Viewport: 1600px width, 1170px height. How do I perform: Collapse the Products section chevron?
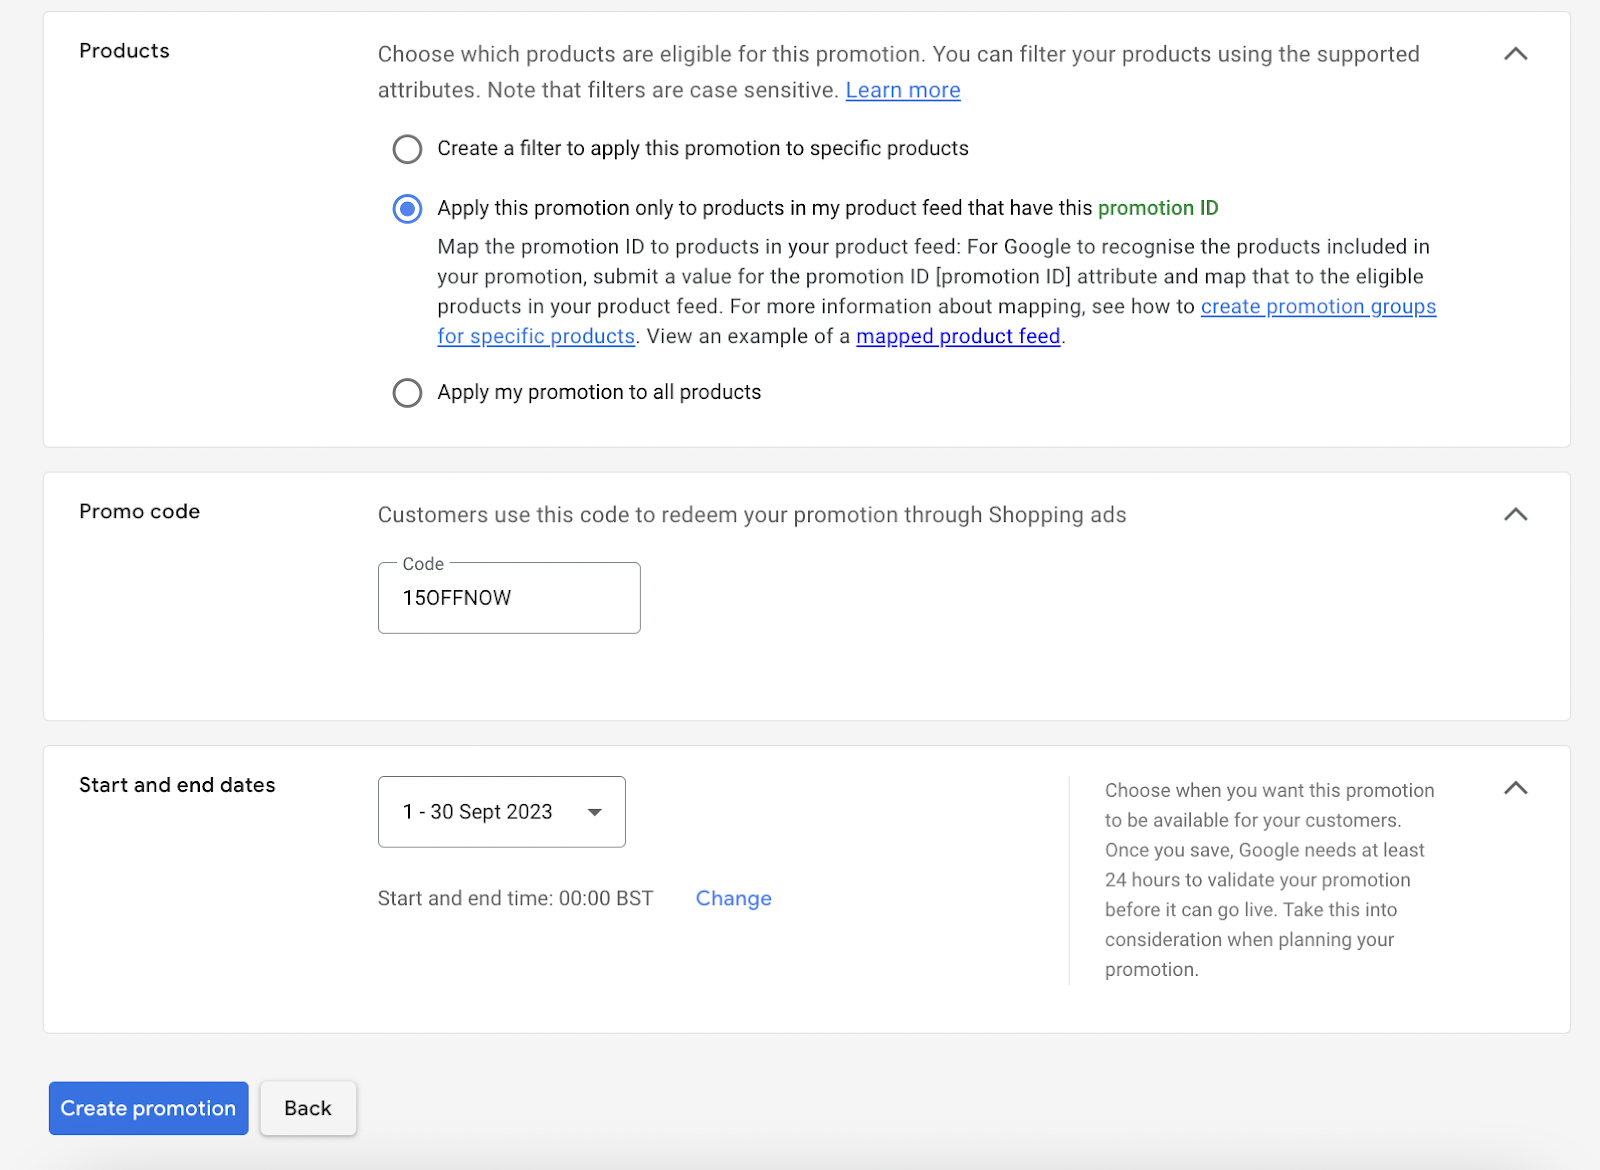click(1515, 54)
